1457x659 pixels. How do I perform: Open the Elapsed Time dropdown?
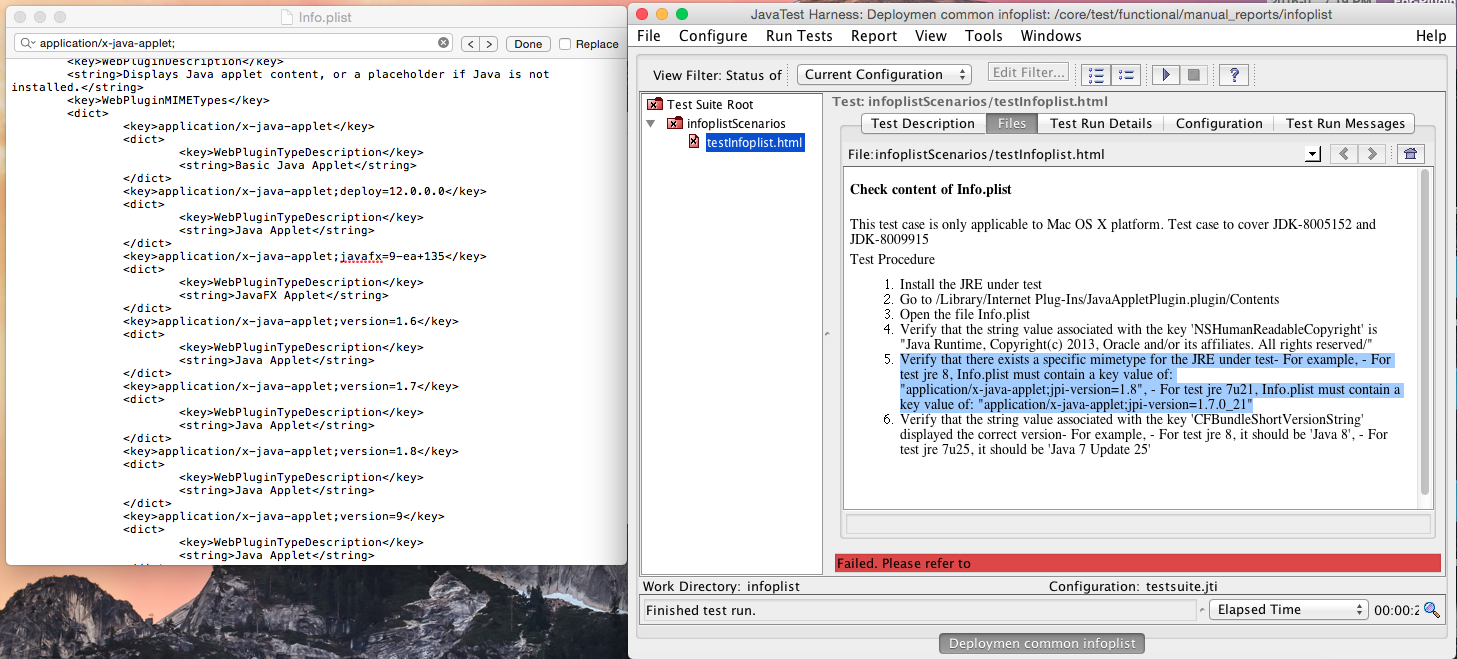point(1288,610)
